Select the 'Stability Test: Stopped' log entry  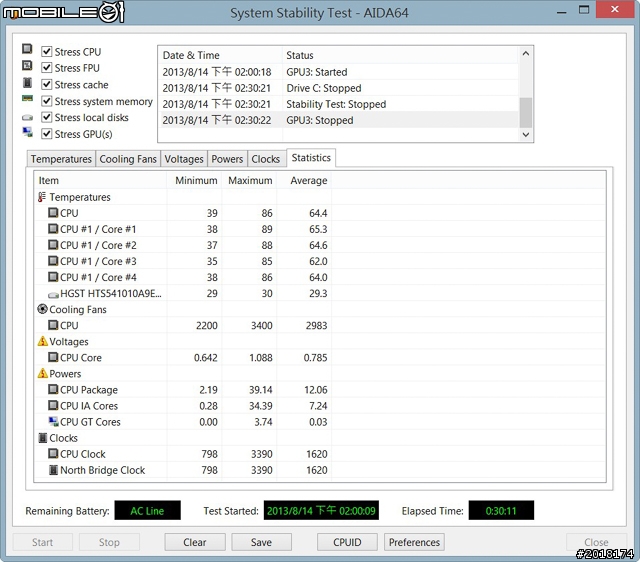339,104
